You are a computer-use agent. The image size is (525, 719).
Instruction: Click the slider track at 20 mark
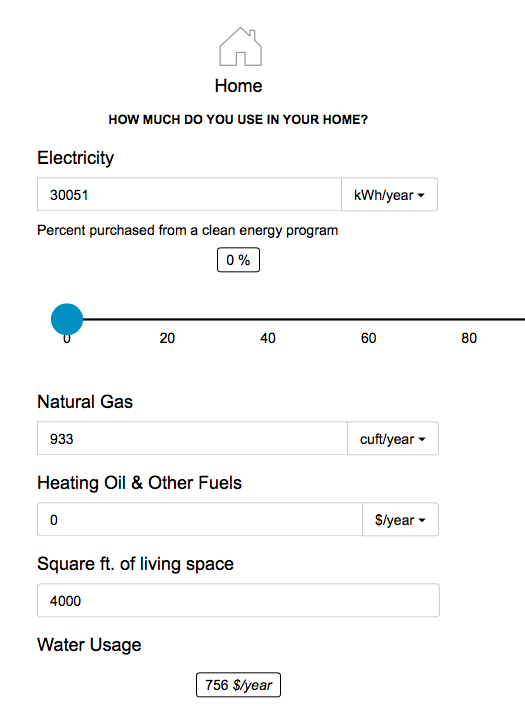point(167,319)
